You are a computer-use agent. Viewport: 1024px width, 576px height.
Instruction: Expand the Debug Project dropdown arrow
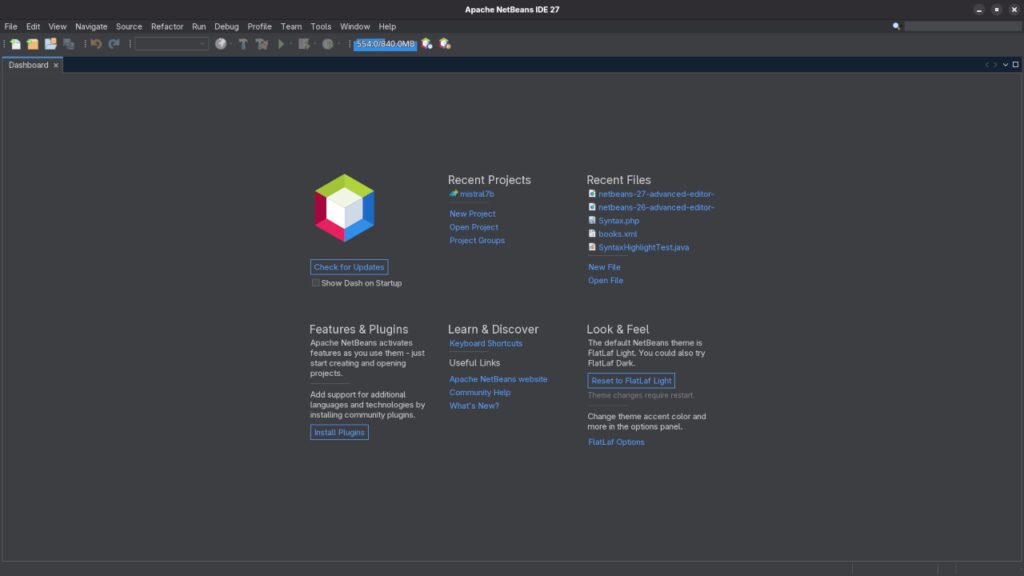[315, 44]
